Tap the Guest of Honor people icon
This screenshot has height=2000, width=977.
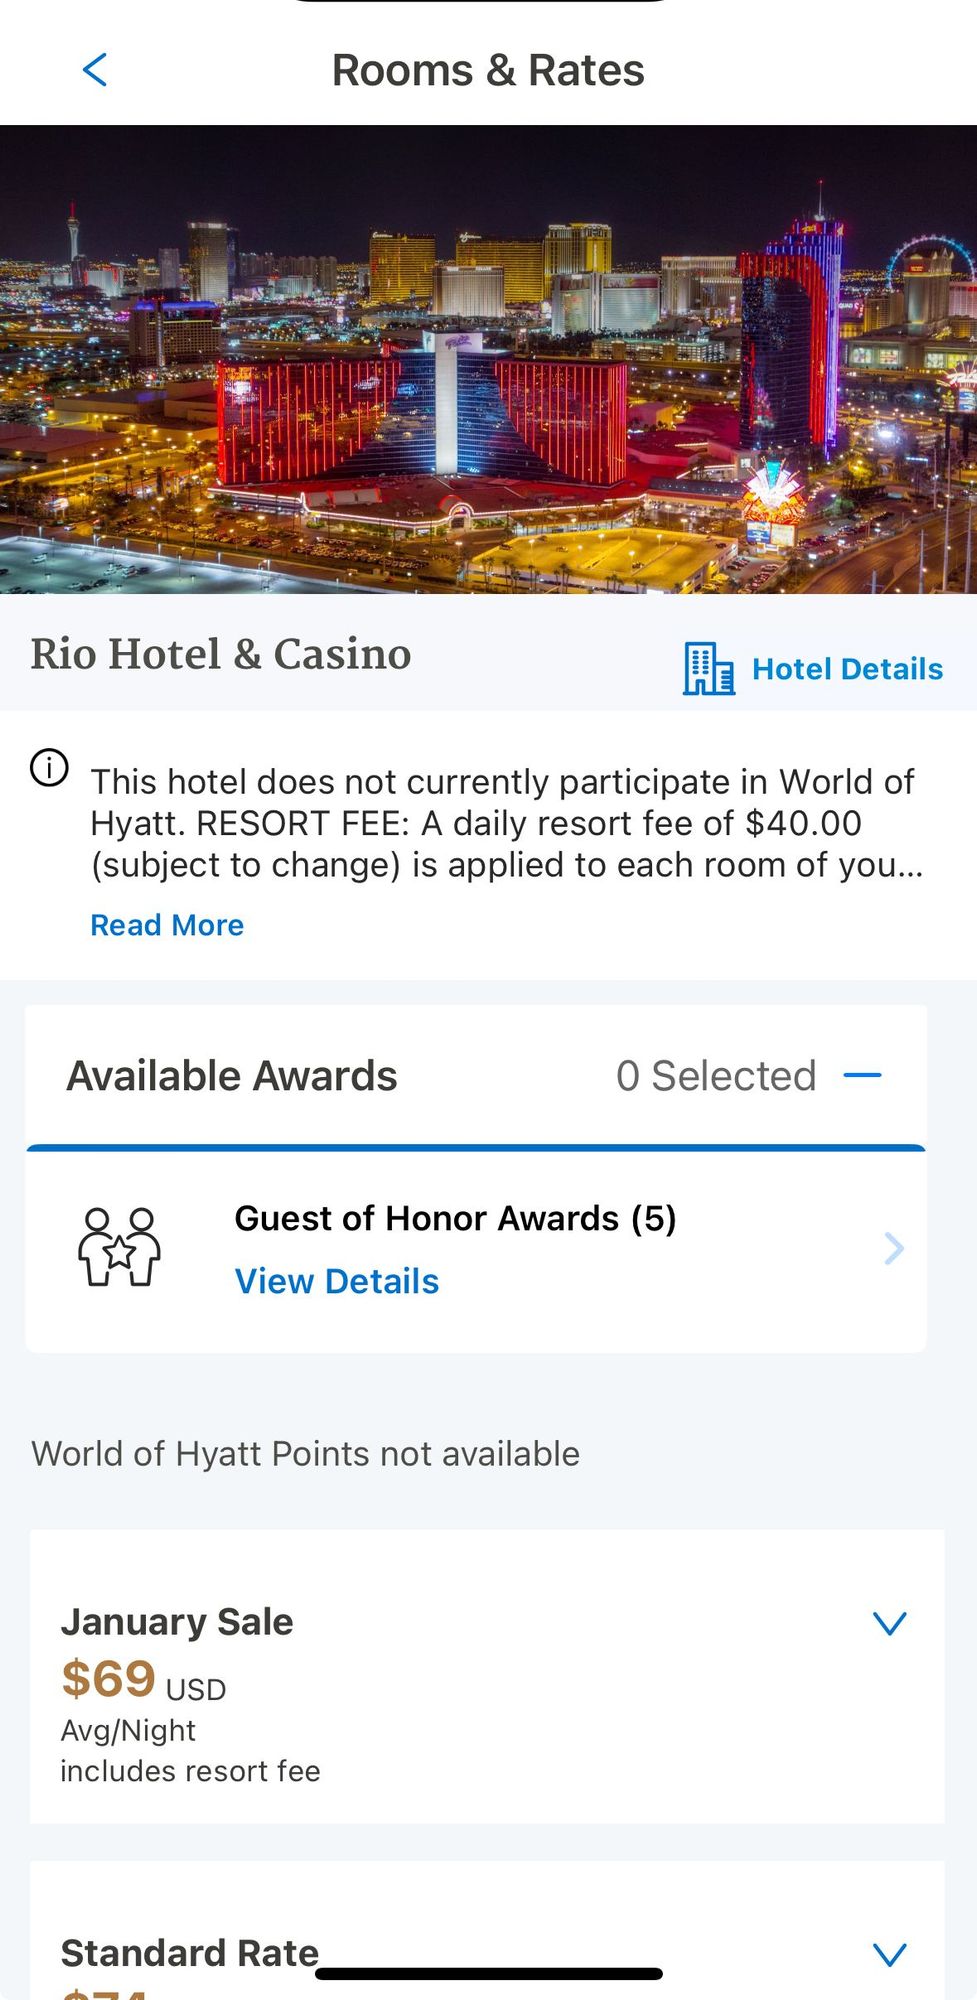click(119, 1247)
